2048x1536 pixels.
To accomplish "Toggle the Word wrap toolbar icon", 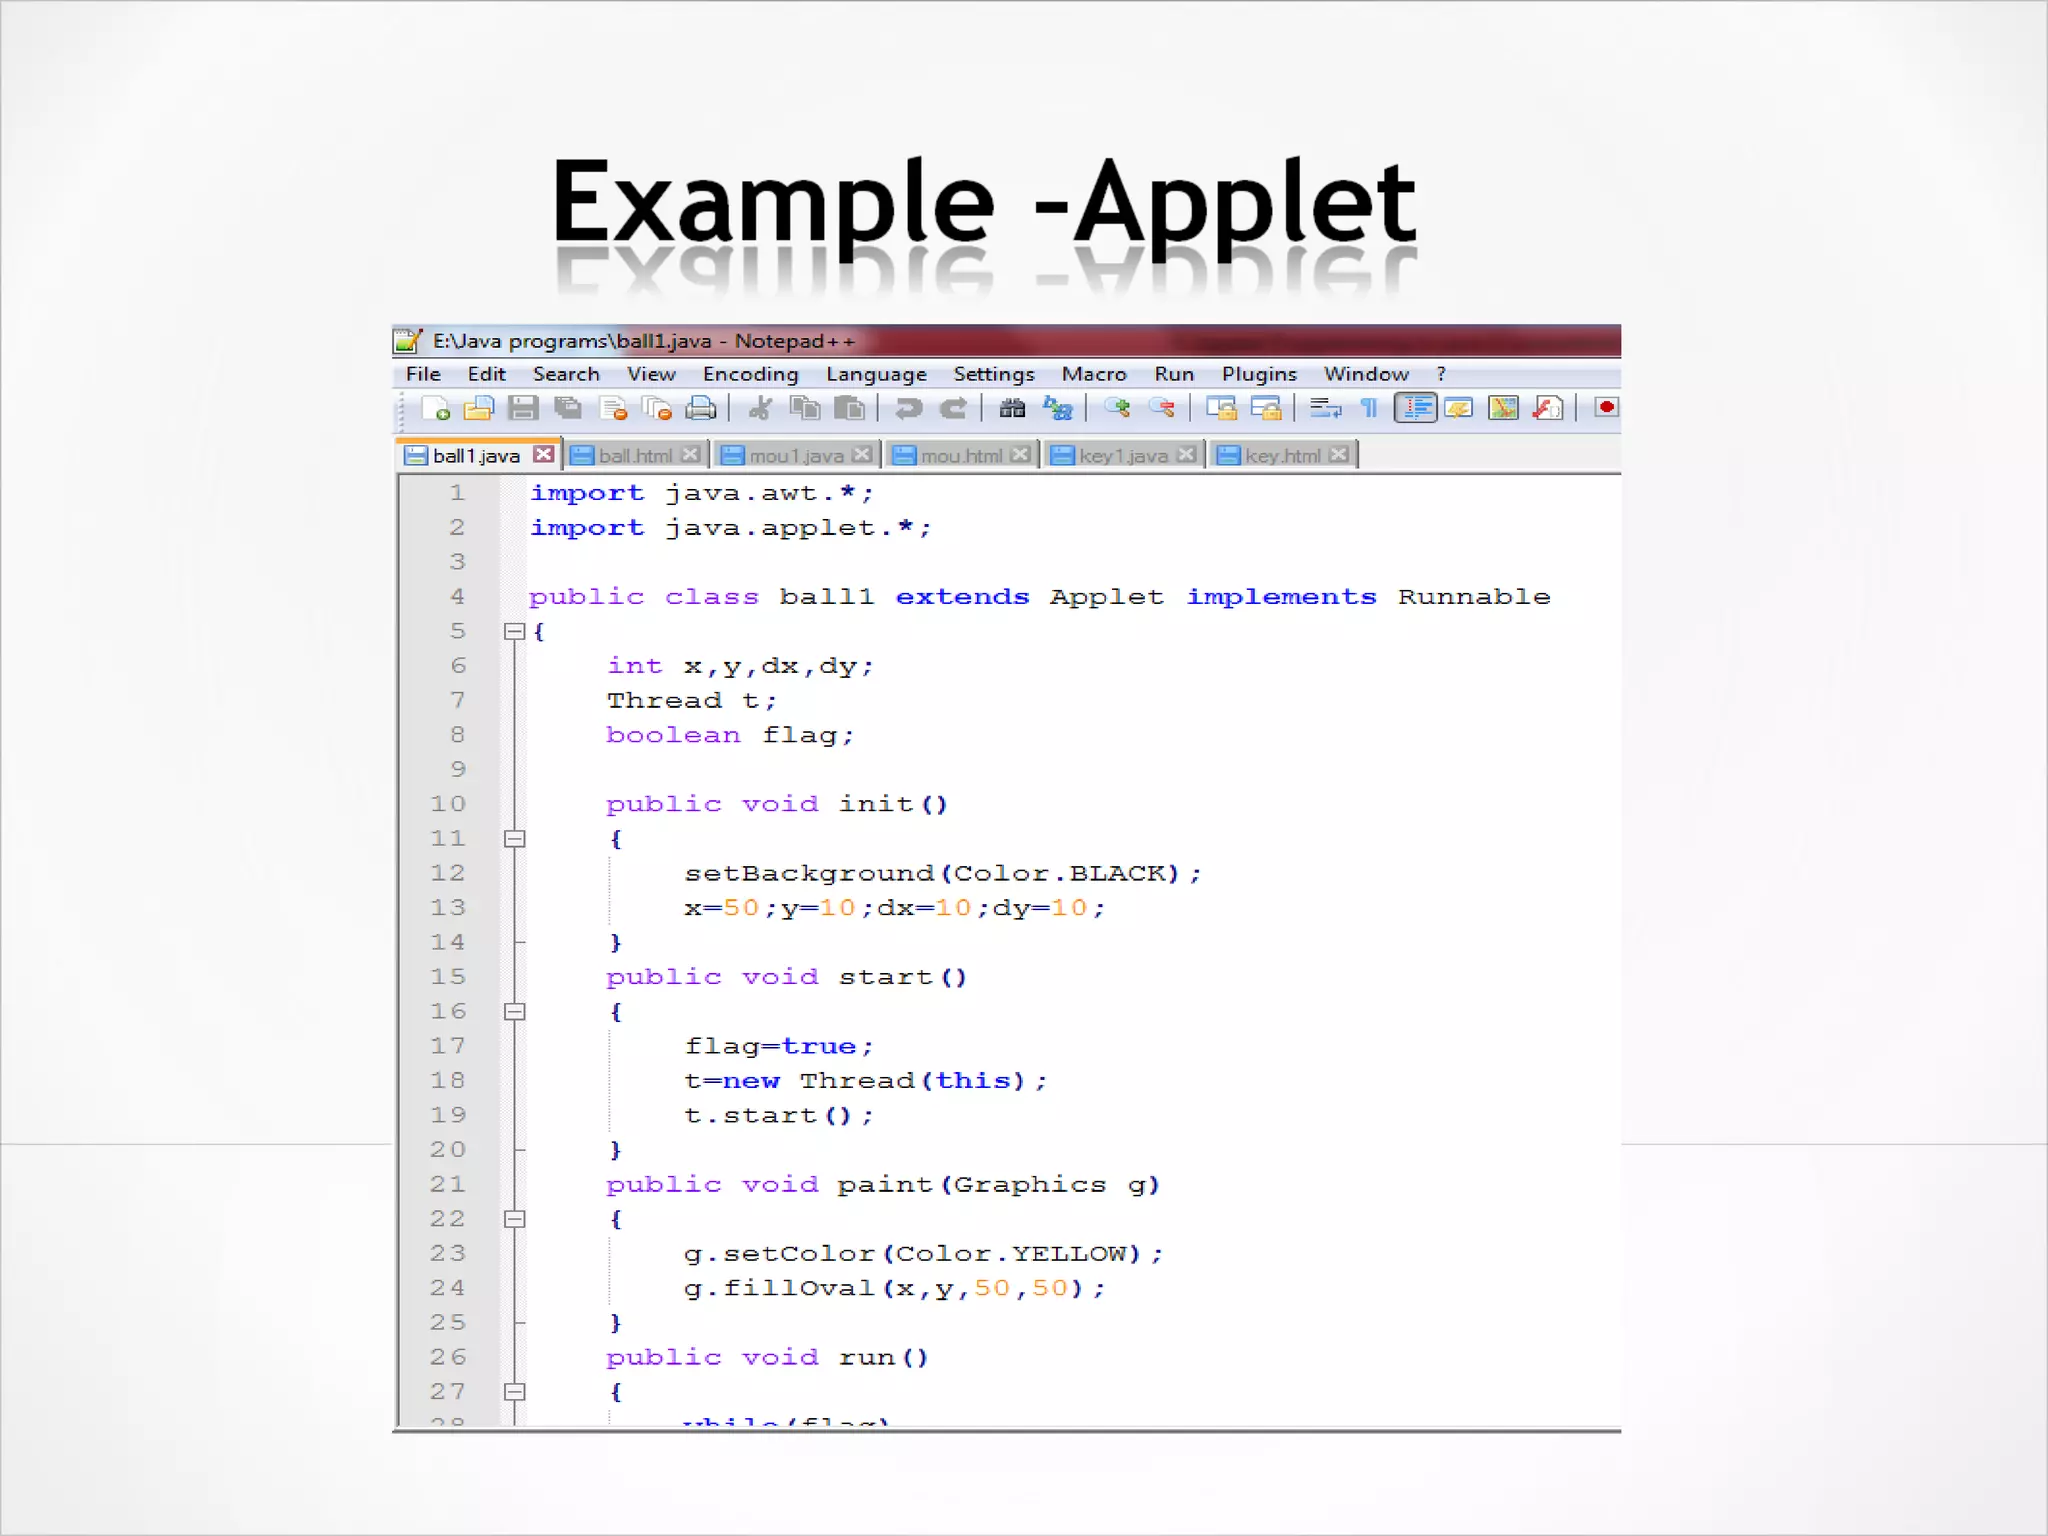I will point(1325,408).
